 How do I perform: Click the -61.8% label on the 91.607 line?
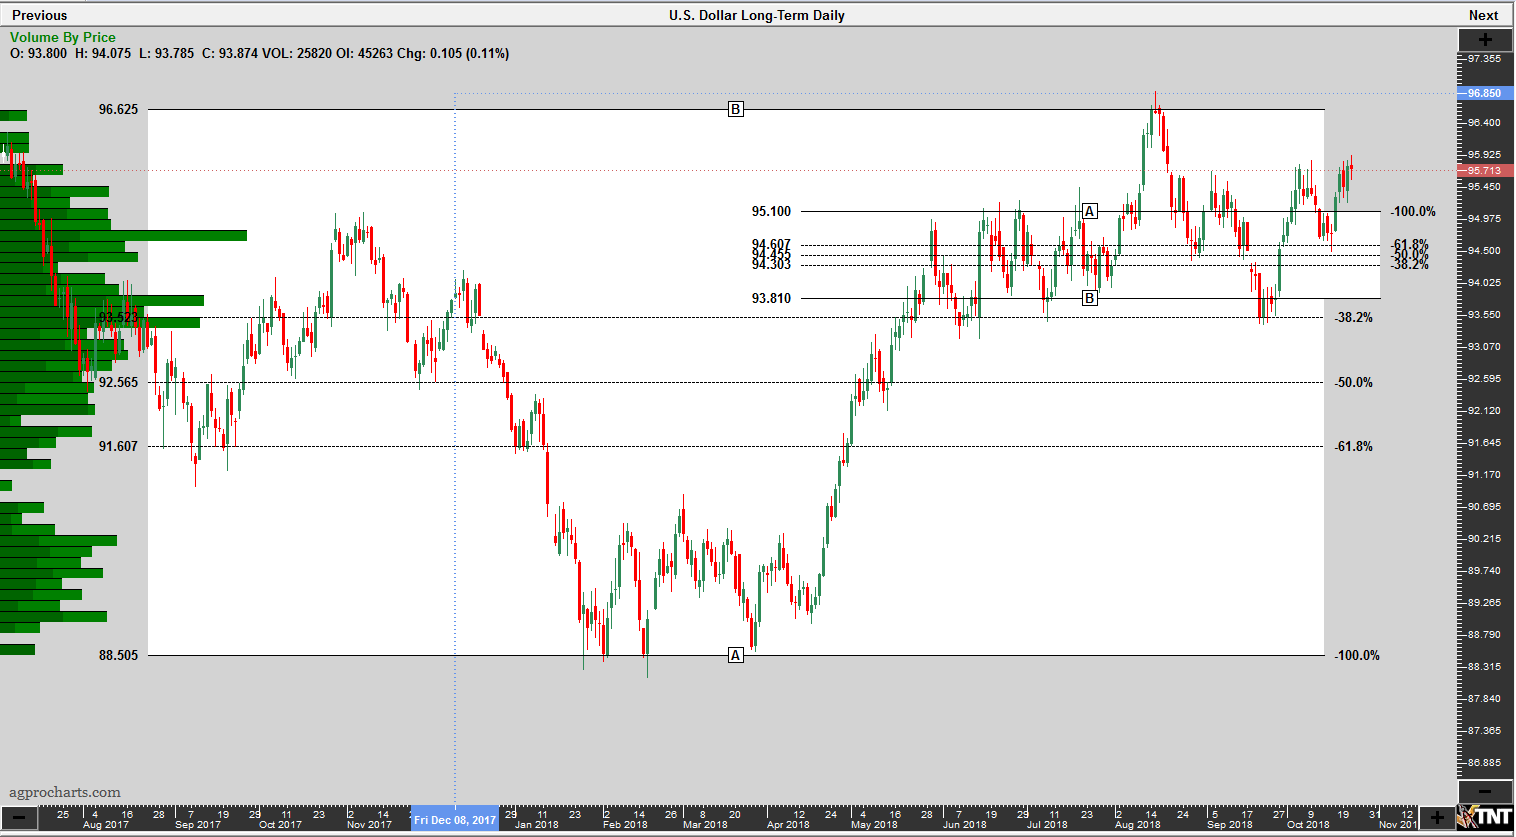(1354, 446)
